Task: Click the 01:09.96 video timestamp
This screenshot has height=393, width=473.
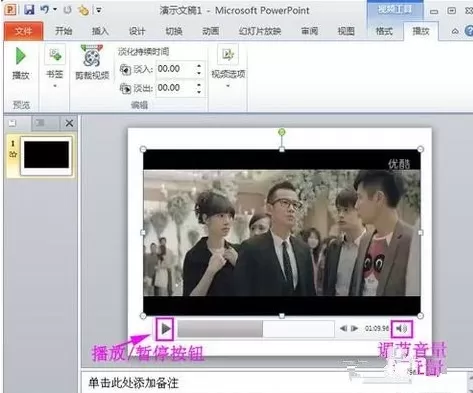Action: pos(376,328)
